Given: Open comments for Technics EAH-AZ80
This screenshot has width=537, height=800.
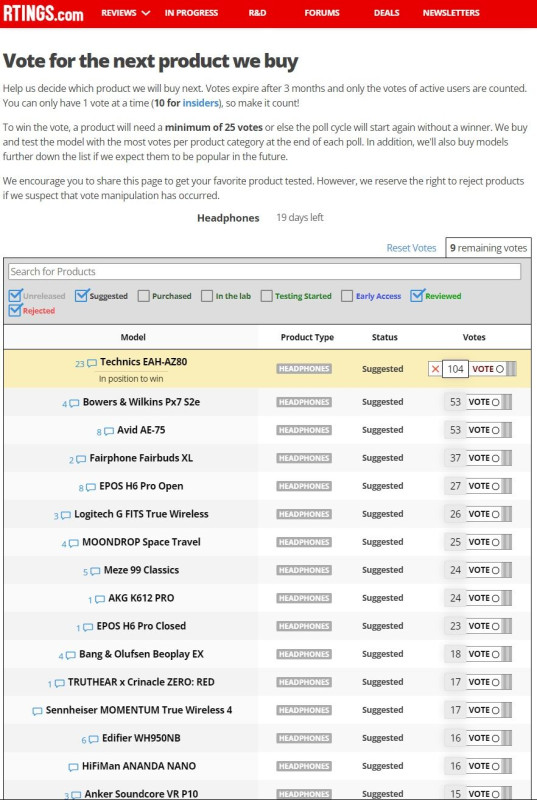Looking at the screenshot, I should [86, 363].
